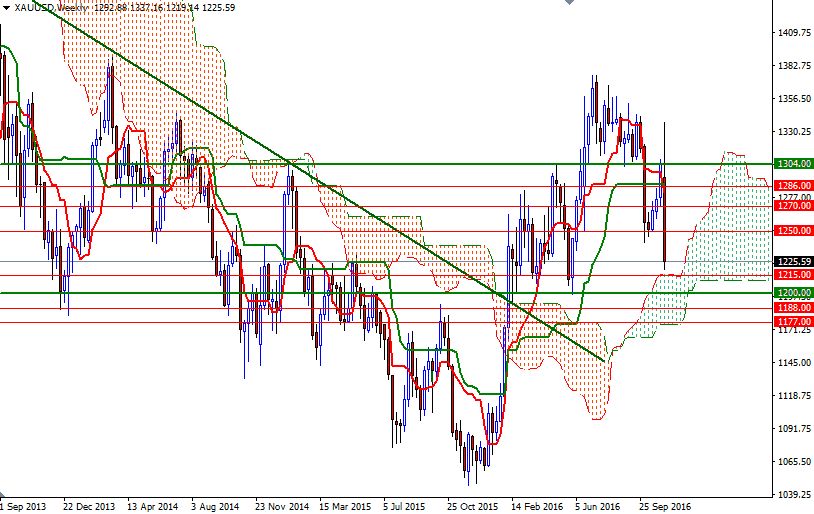Select the current price 1225.59 tag

[792, 261]
